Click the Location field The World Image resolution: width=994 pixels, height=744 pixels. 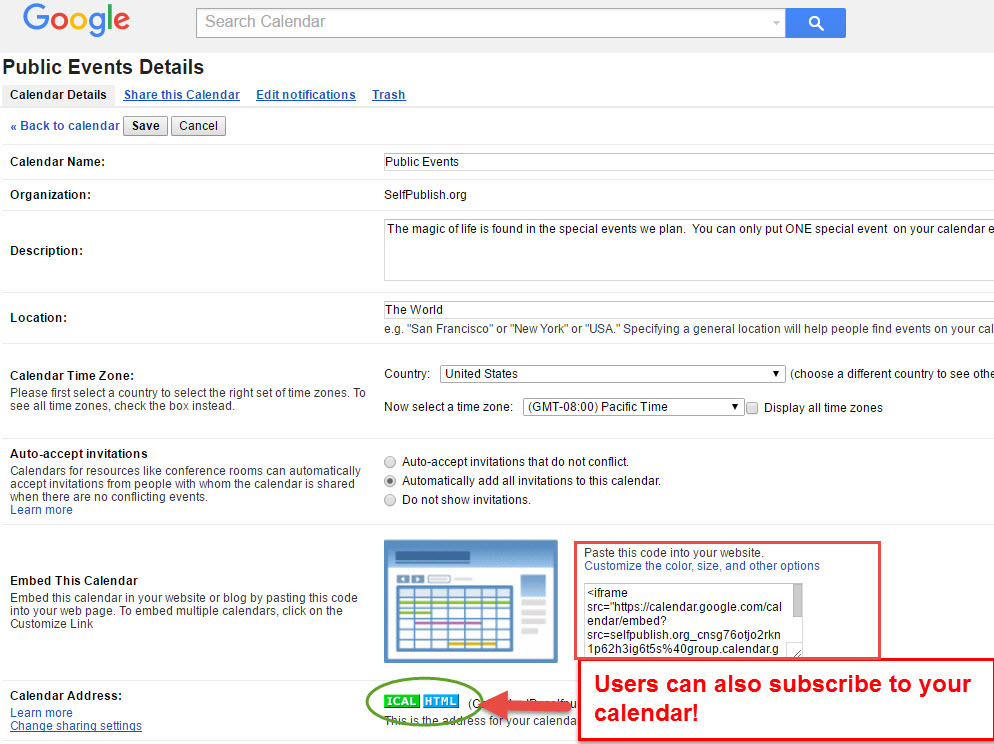pyautogui.click(x=688, y=310)
